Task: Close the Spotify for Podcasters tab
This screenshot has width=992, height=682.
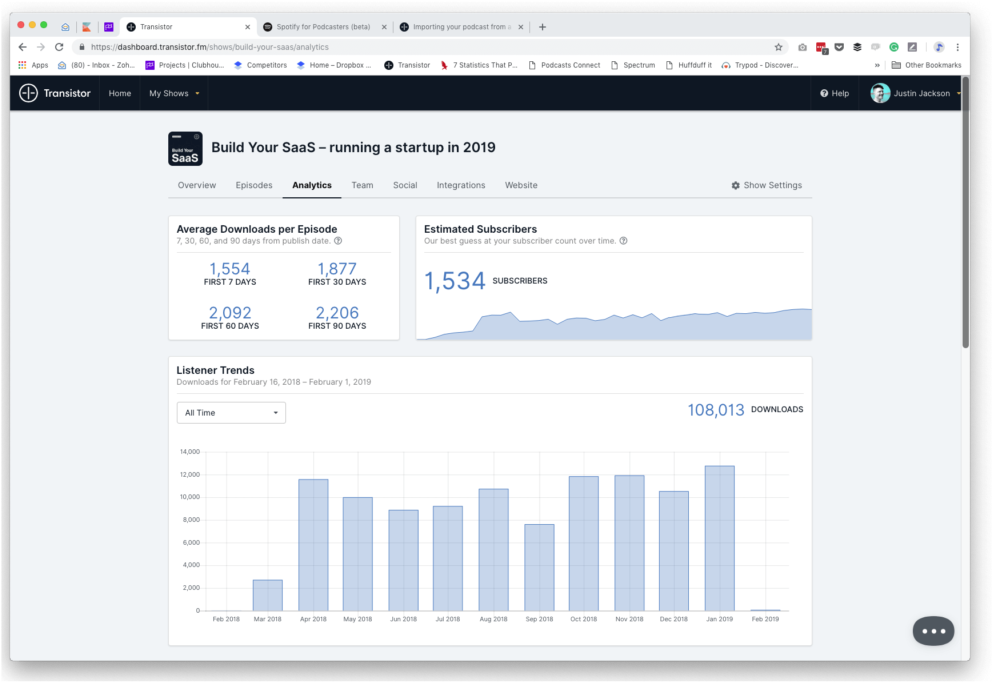Action: pos(384,27)
